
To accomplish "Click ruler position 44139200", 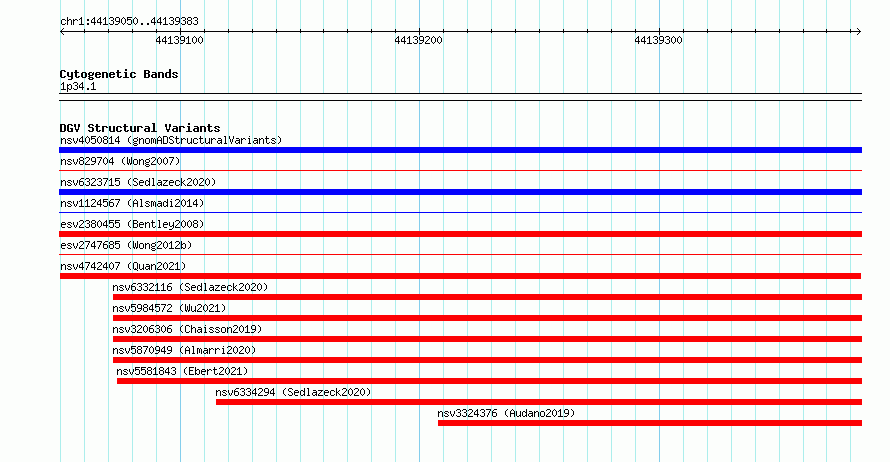I will click(418, 40).
